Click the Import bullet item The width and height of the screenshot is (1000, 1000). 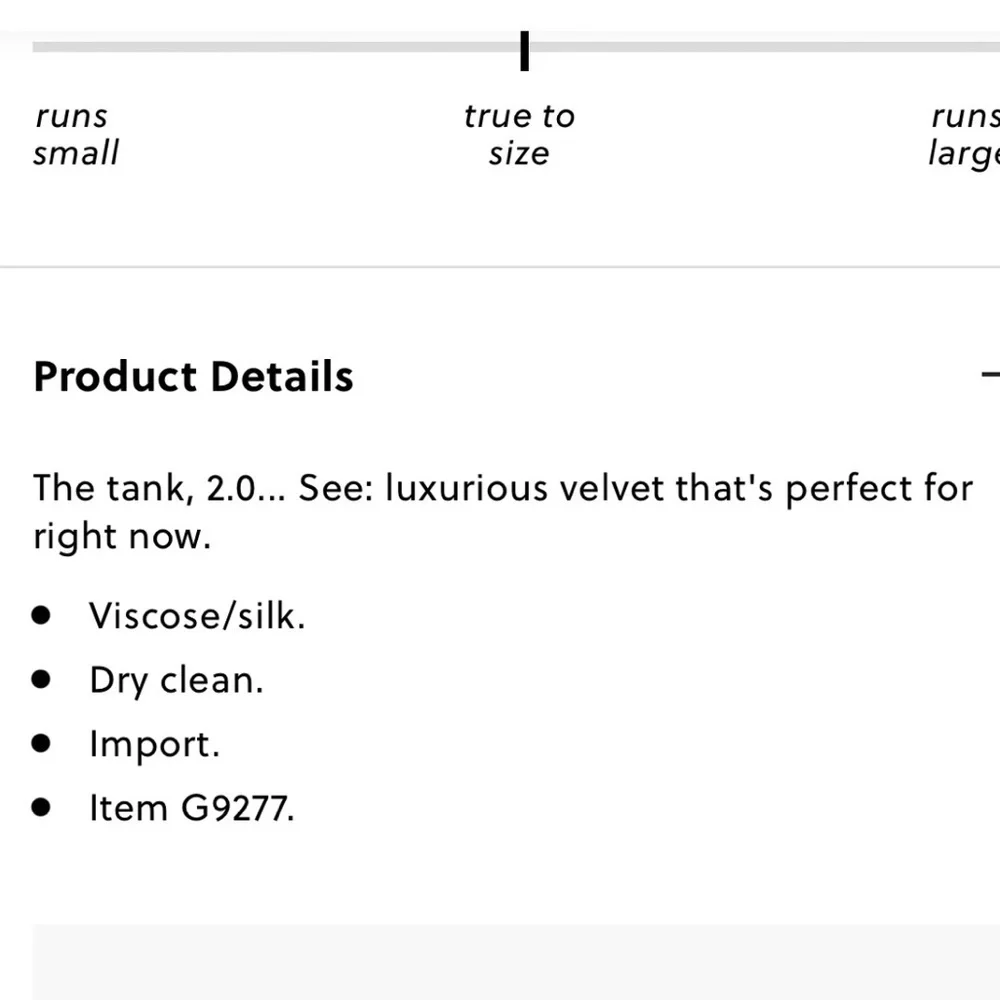point(154,745)
